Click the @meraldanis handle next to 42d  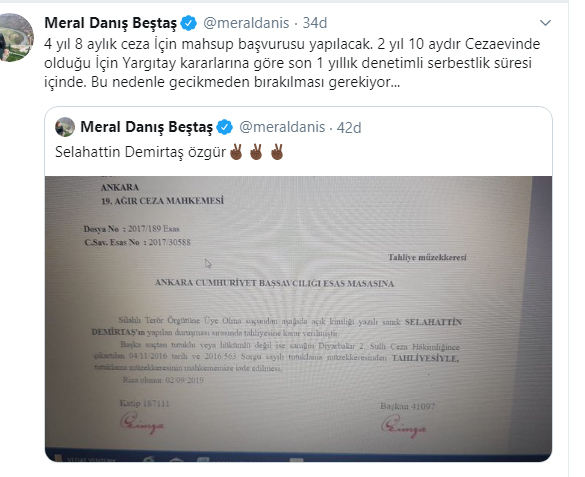point(282,127)
